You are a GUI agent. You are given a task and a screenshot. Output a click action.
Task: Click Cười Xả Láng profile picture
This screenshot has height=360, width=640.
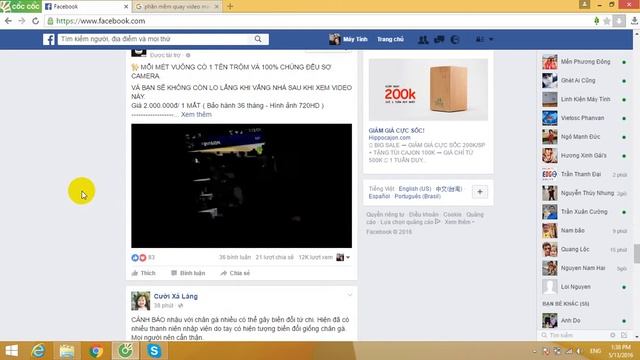tap(140, 301)
